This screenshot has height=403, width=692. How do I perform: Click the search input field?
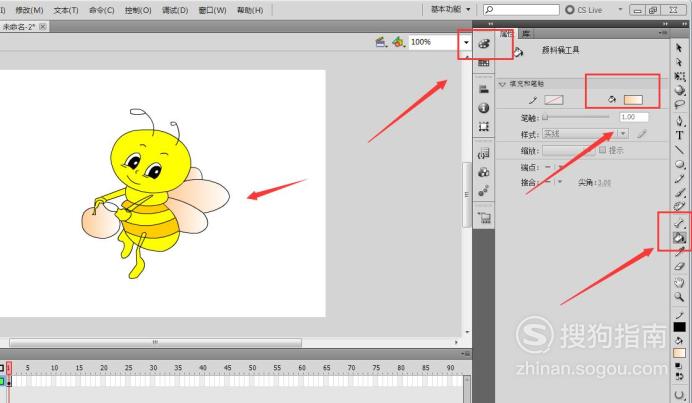pyautogui.click(x=521, y=9)
